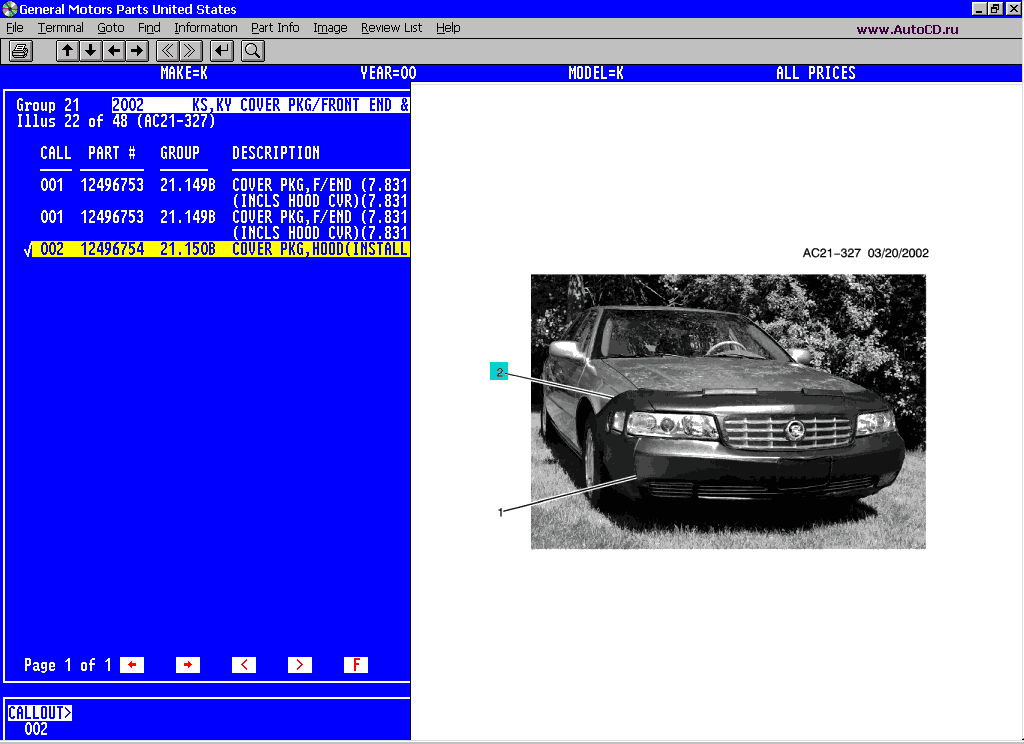Click the Group 21 label
This screenshot has width=1024, height=744.
pyautogui.click(x=48, y=105)
